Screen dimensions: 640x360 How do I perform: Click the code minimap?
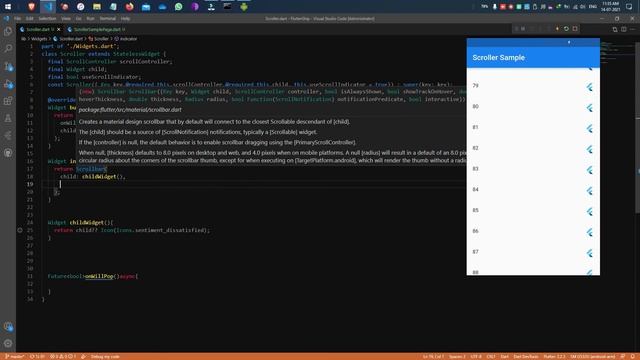point(617,53)
